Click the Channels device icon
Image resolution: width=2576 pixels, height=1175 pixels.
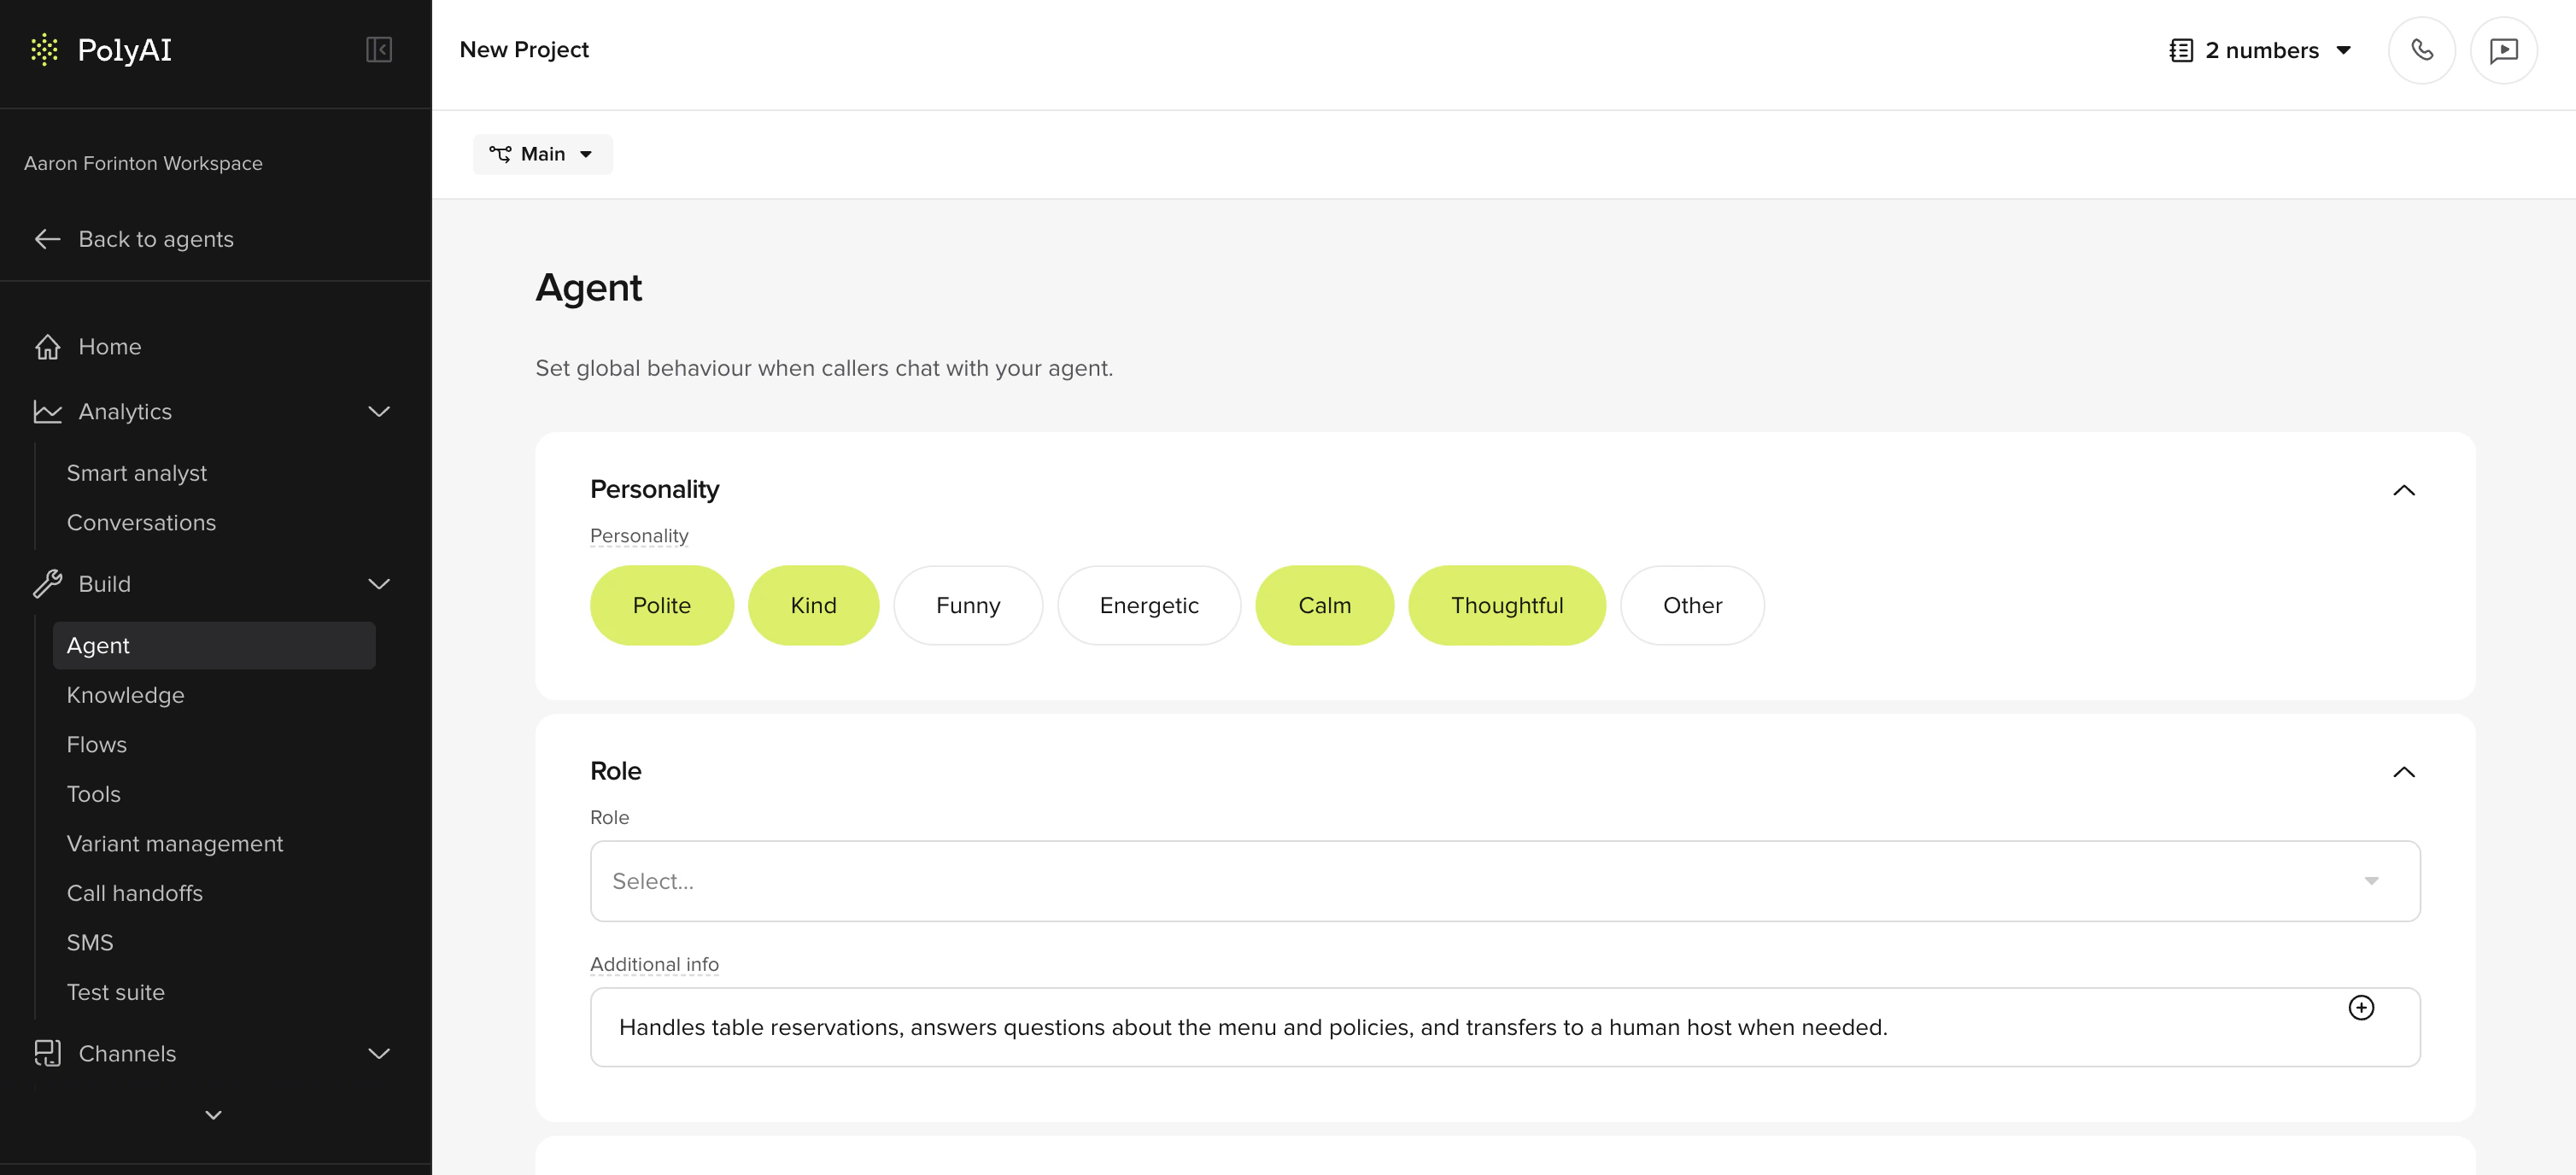[x=47, y=1053]
